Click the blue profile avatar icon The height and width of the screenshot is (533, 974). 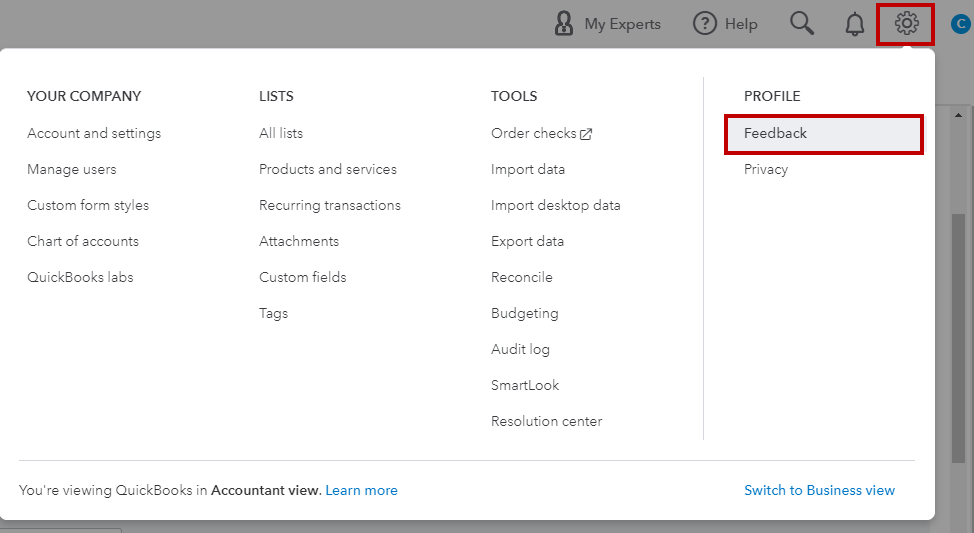(x=960, y=24)
